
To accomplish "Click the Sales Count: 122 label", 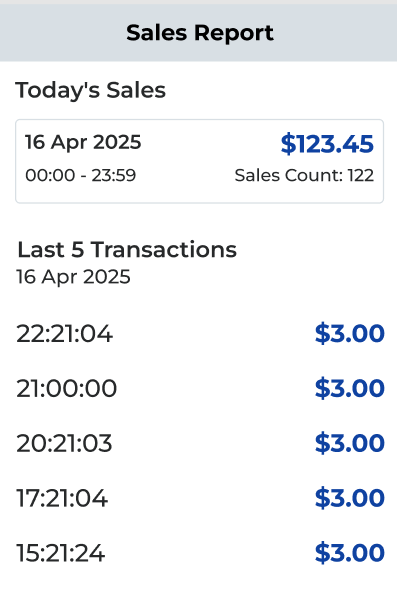I will pyautogui.click(x=304, y=176).
